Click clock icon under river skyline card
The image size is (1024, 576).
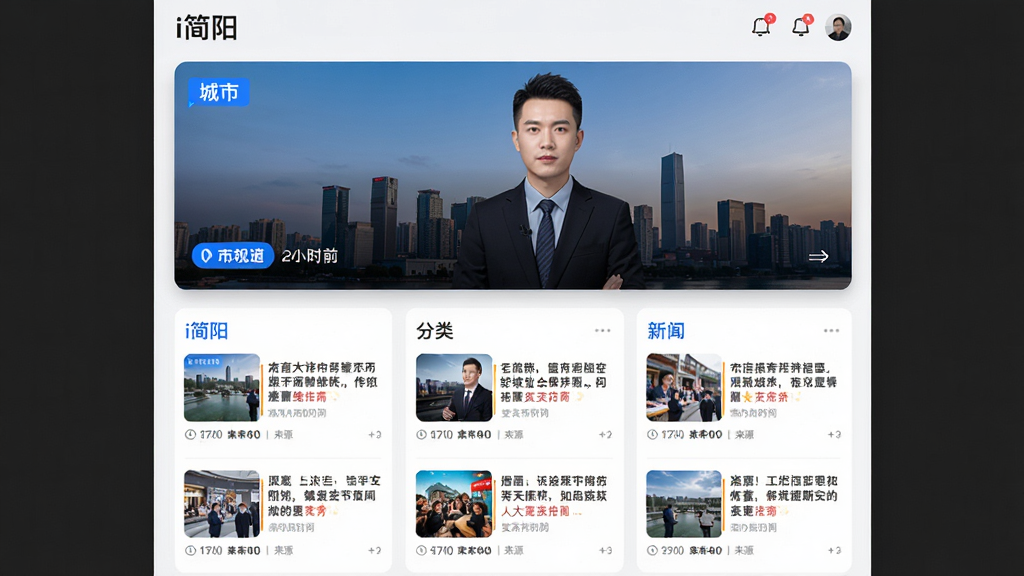(190, 434)
